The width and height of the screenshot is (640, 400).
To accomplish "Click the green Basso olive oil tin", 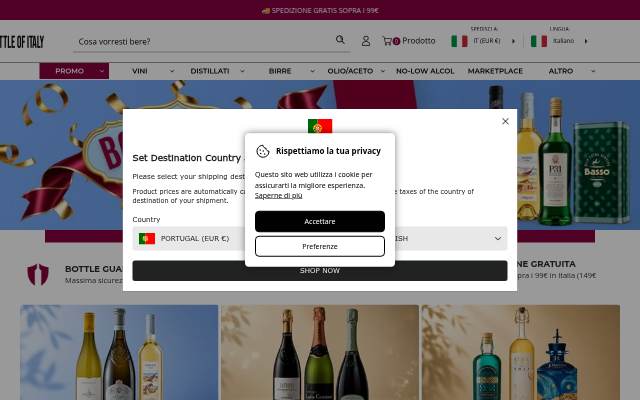I will click(x=602, y=172).
